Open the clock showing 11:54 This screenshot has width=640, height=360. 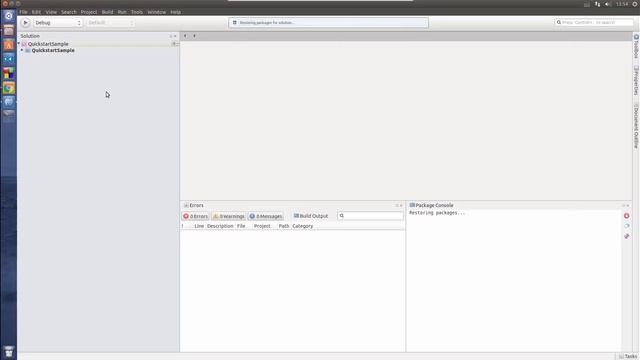622,4
